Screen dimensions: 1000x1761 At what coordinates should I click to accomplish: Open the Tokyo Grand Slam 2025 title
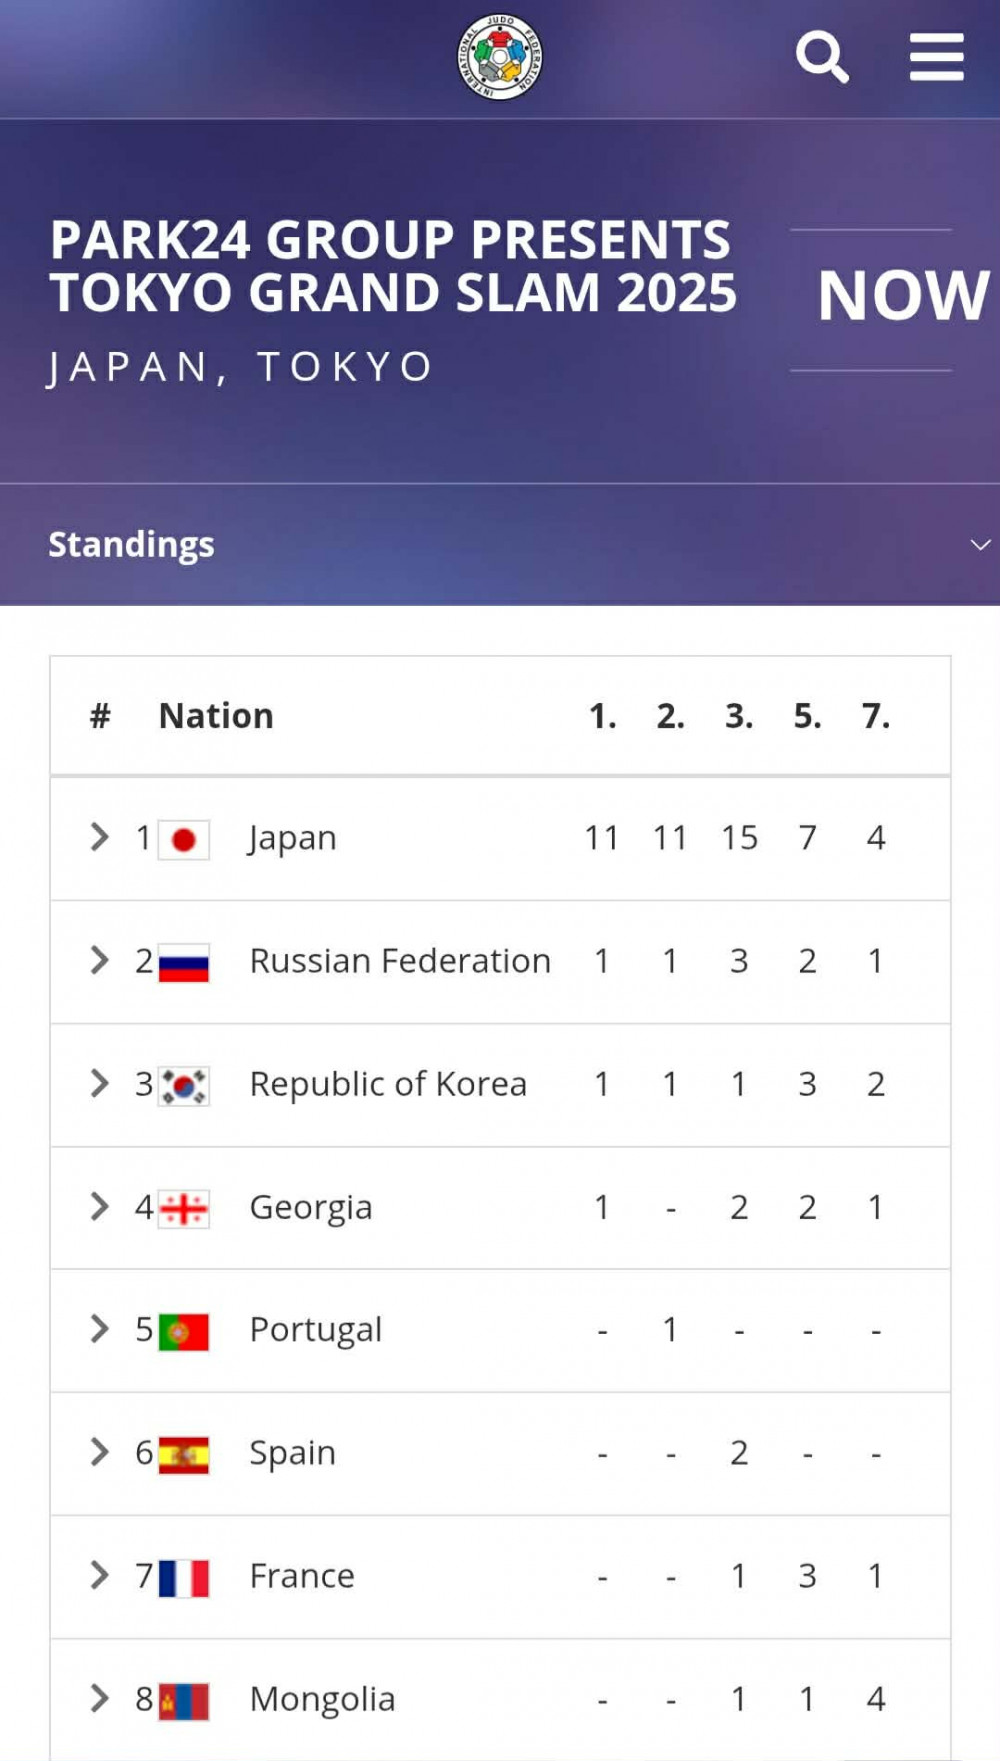click(x=393, y=266)
